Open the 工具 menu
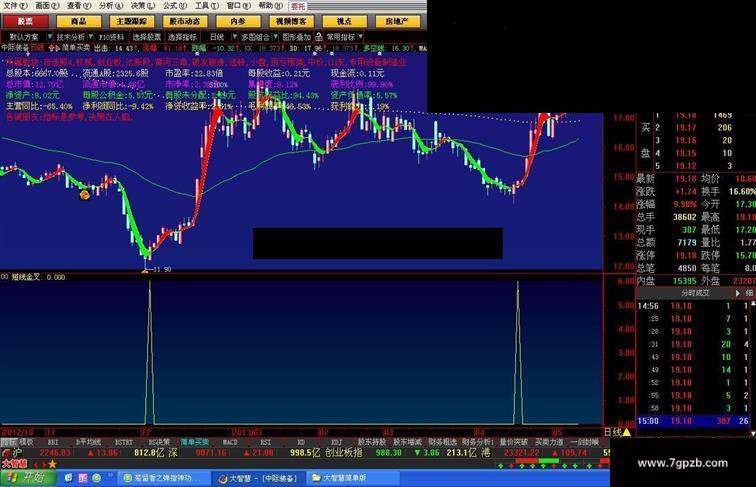 coord(206,6)
